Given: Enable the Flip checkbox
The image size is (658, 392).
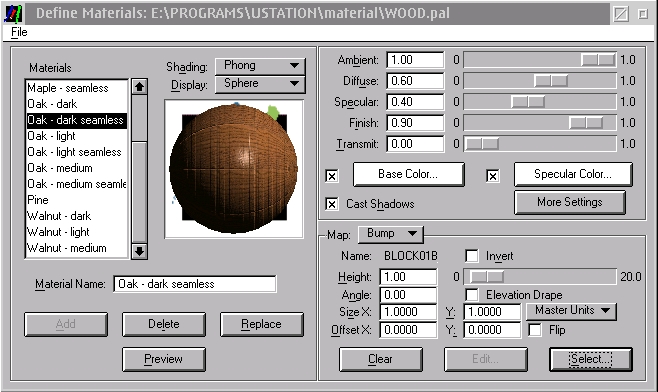Looking at the screenshot, I should 535,330.
